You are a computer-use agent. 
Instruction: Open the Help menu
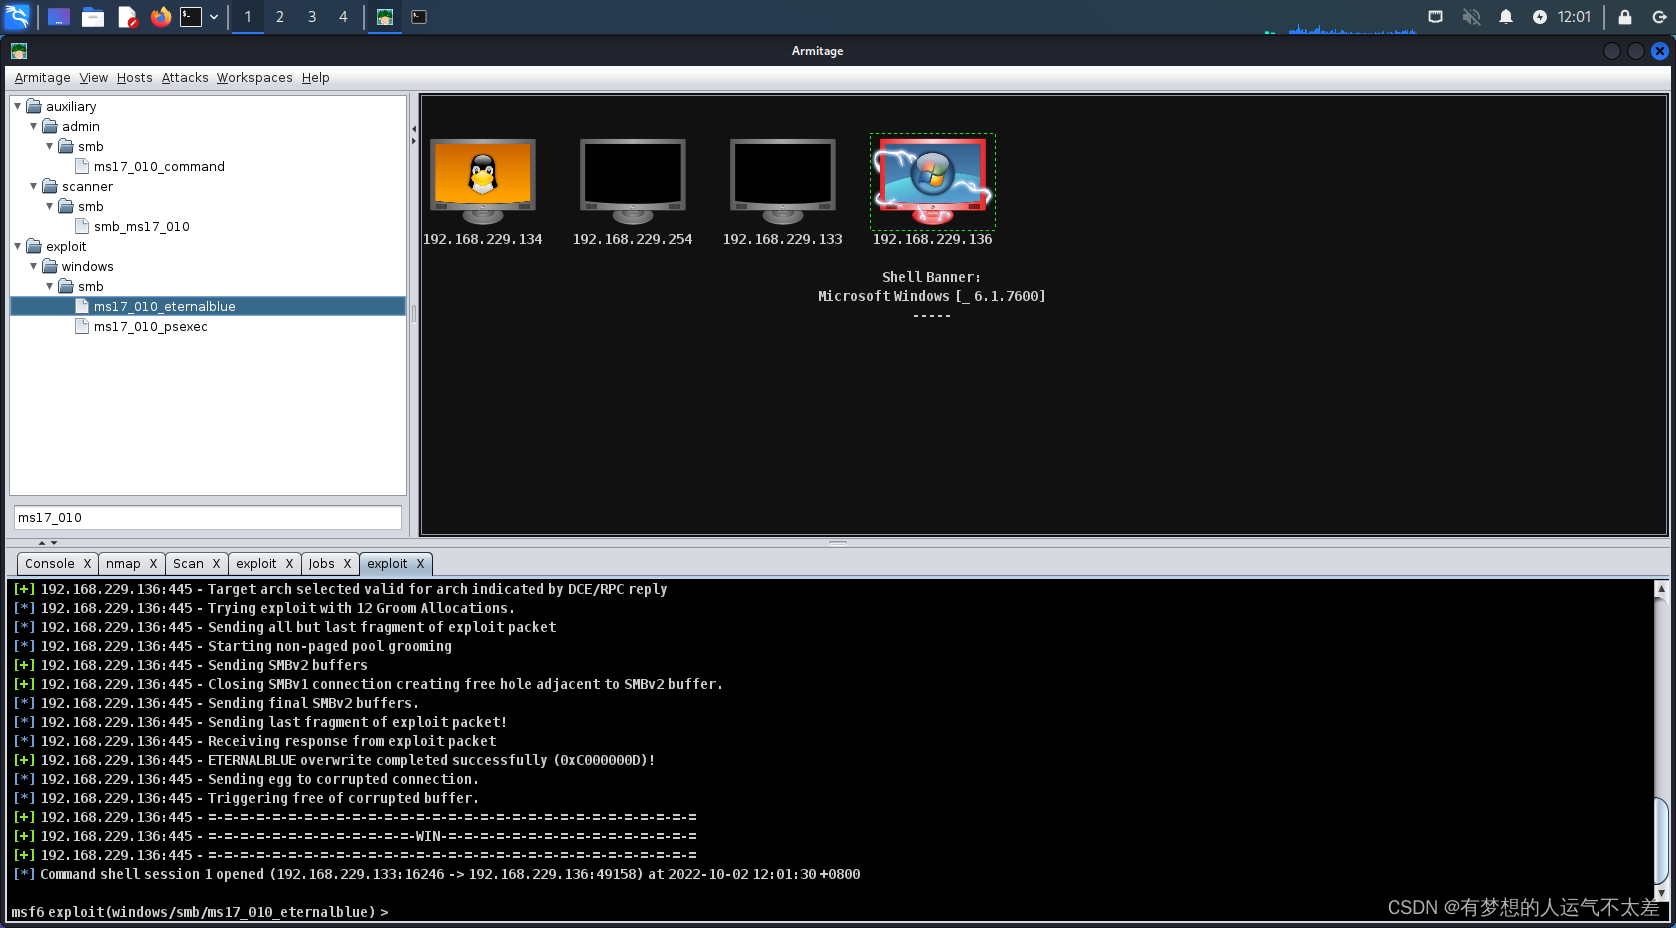[316, 78]
